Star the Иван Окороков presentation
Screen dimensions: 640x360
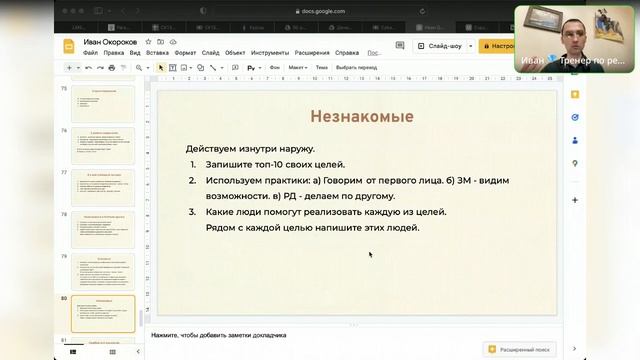click(x=148, y=42)
